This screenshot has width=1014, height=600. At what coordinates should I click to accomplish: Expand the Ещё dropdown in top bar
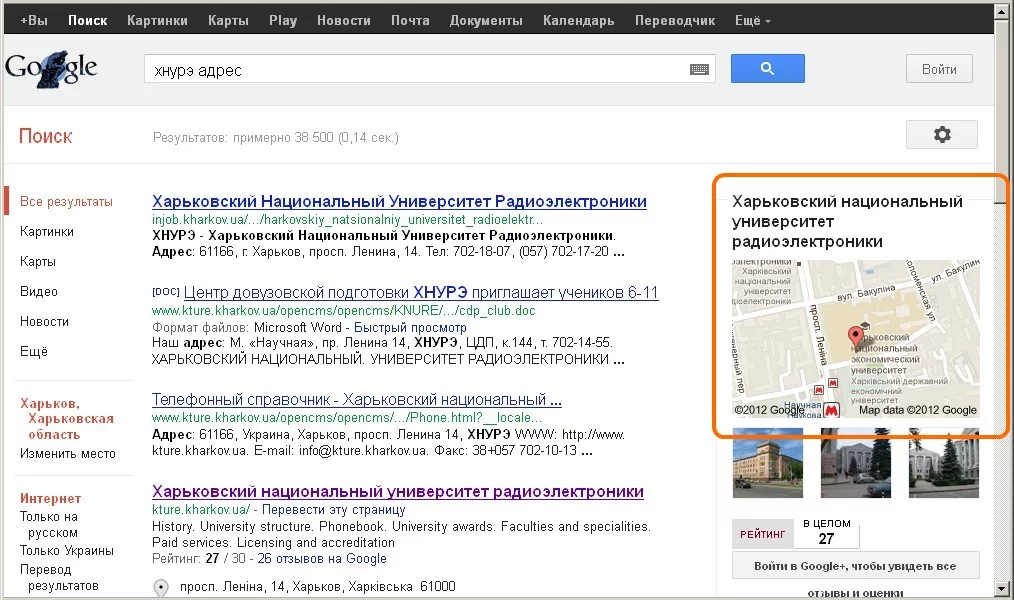click(x=752, y=20)
